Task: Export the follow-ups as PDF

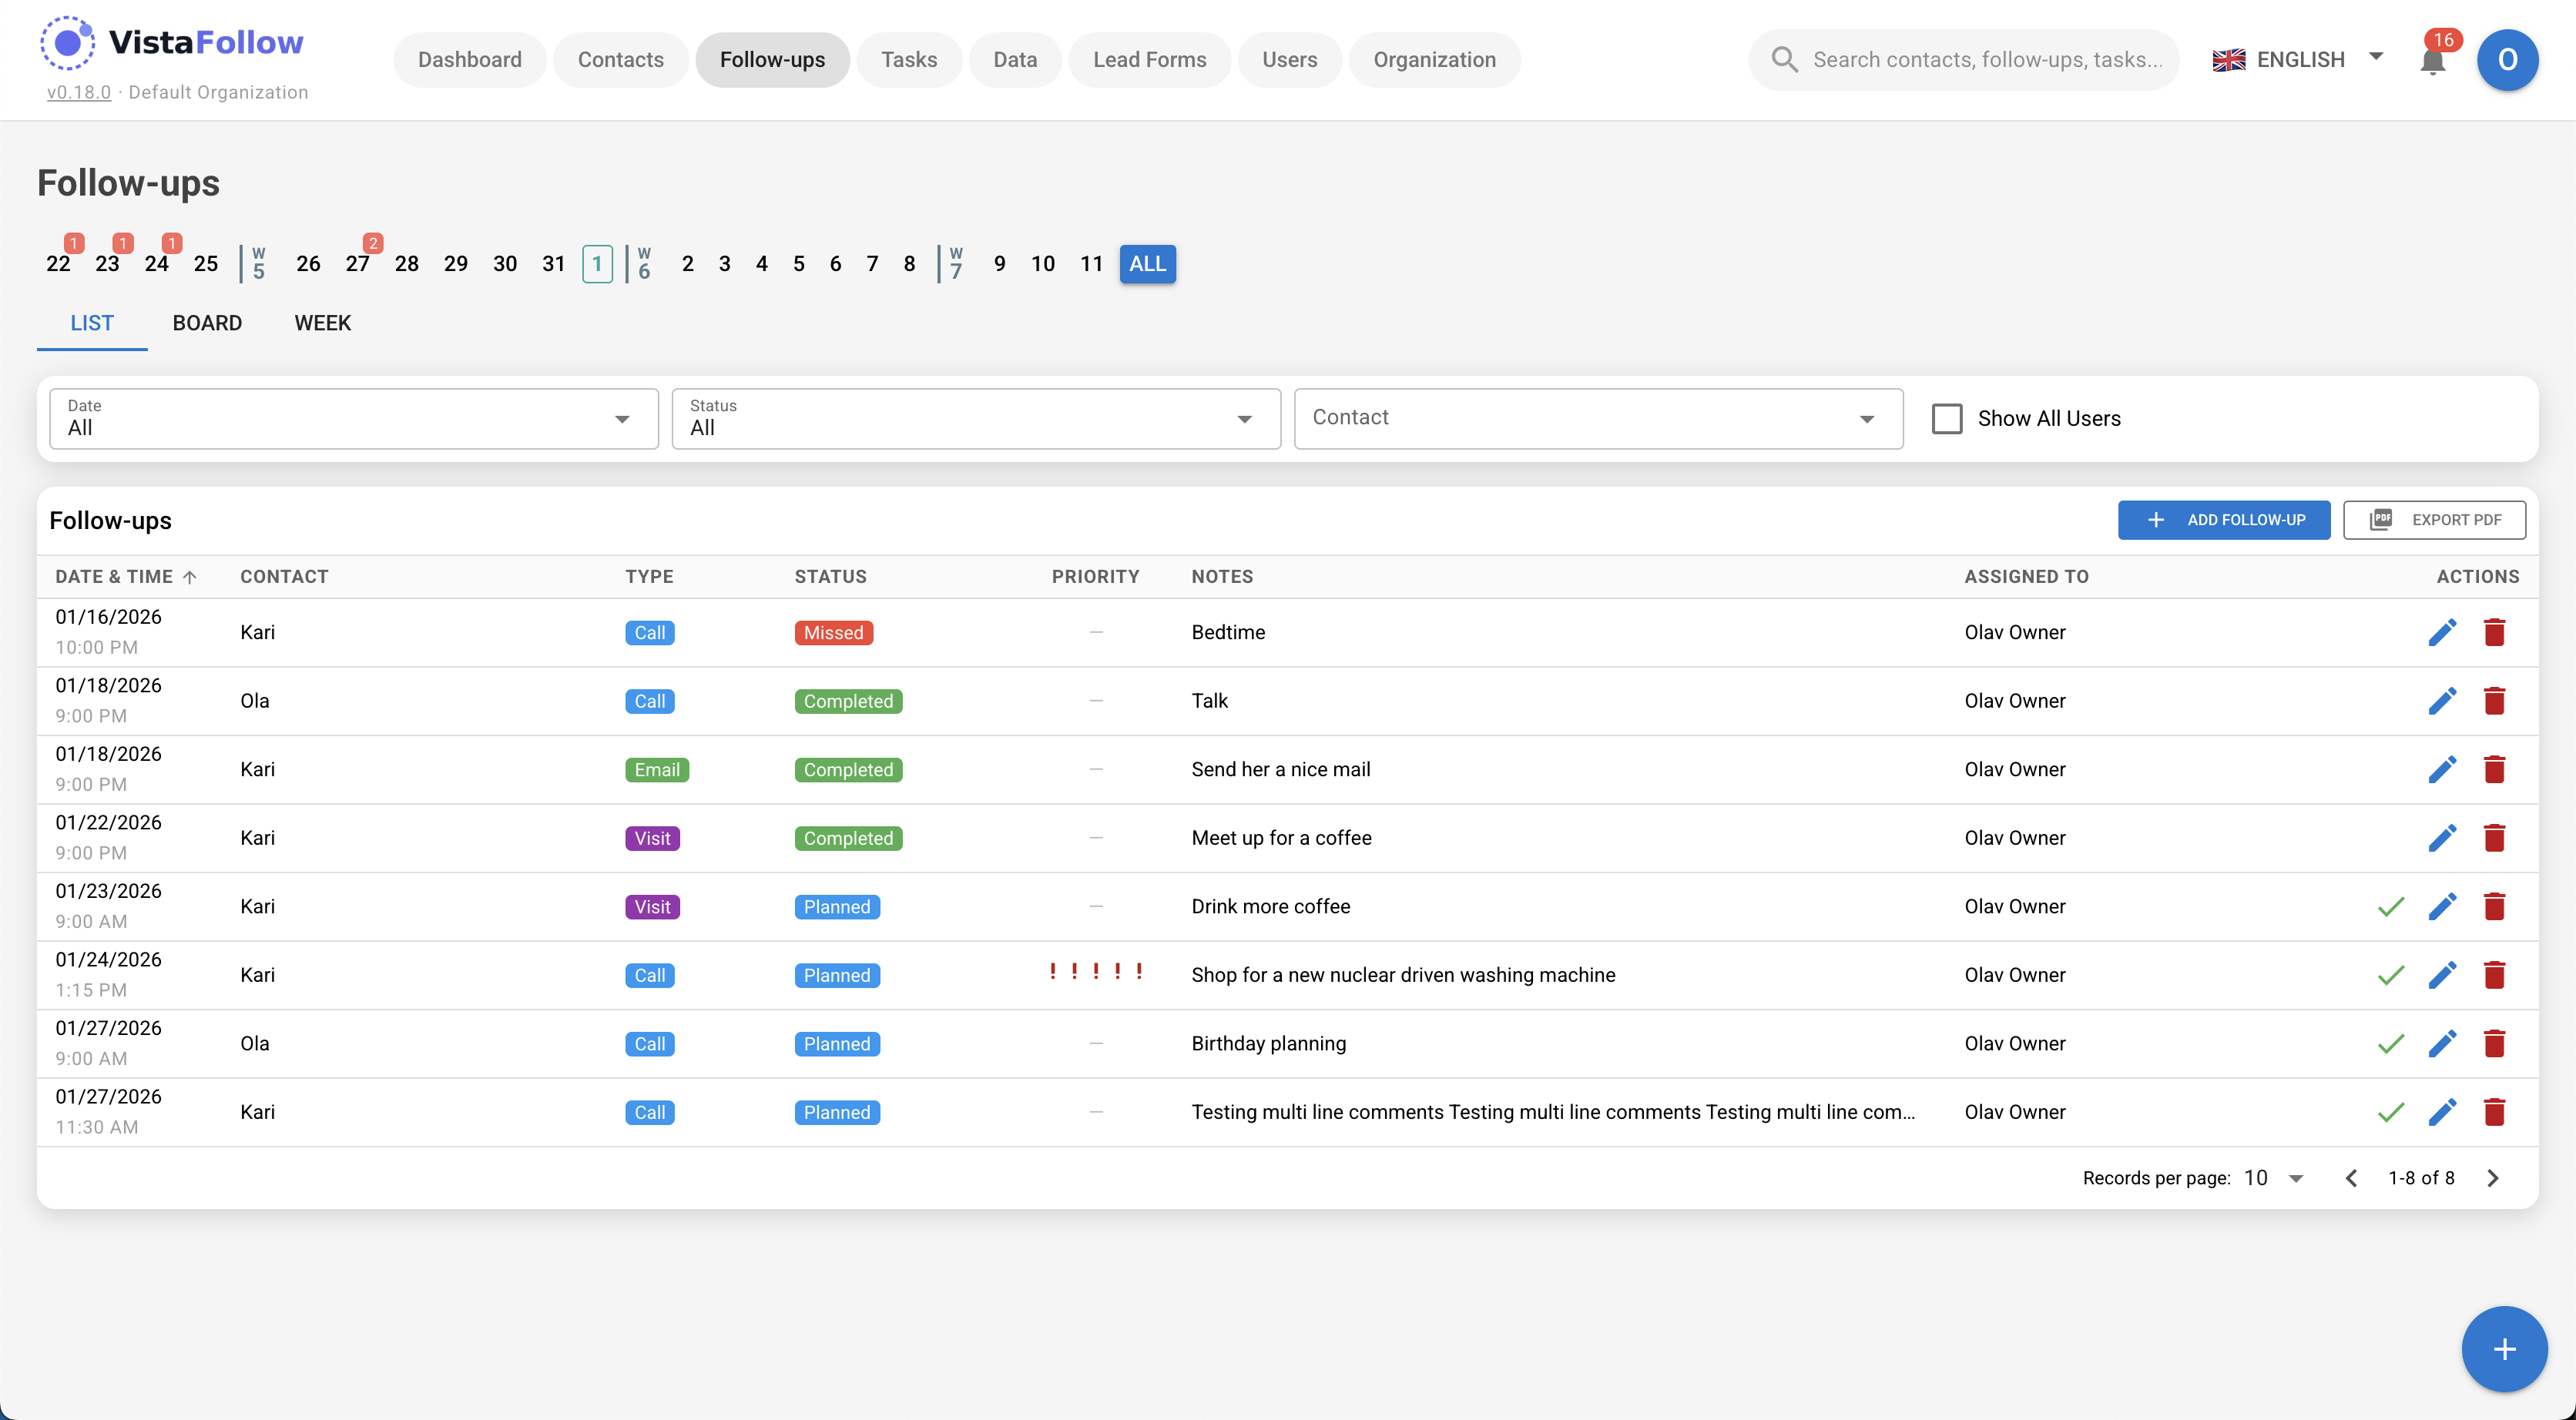Action: coord(2433,520)
